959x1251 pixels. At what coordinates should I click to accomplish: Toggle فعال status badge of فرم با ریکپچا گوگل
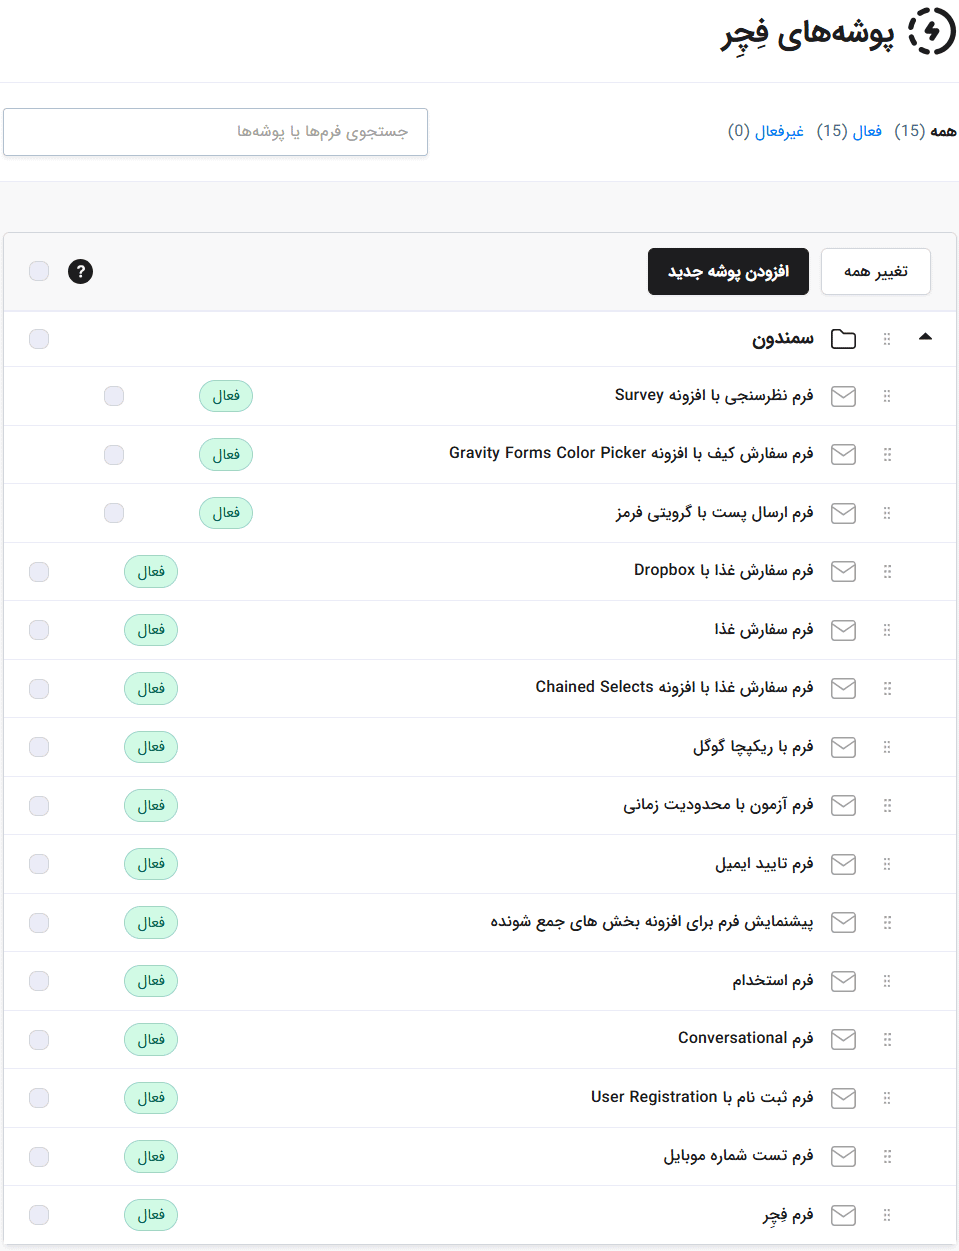pos(151,747)
